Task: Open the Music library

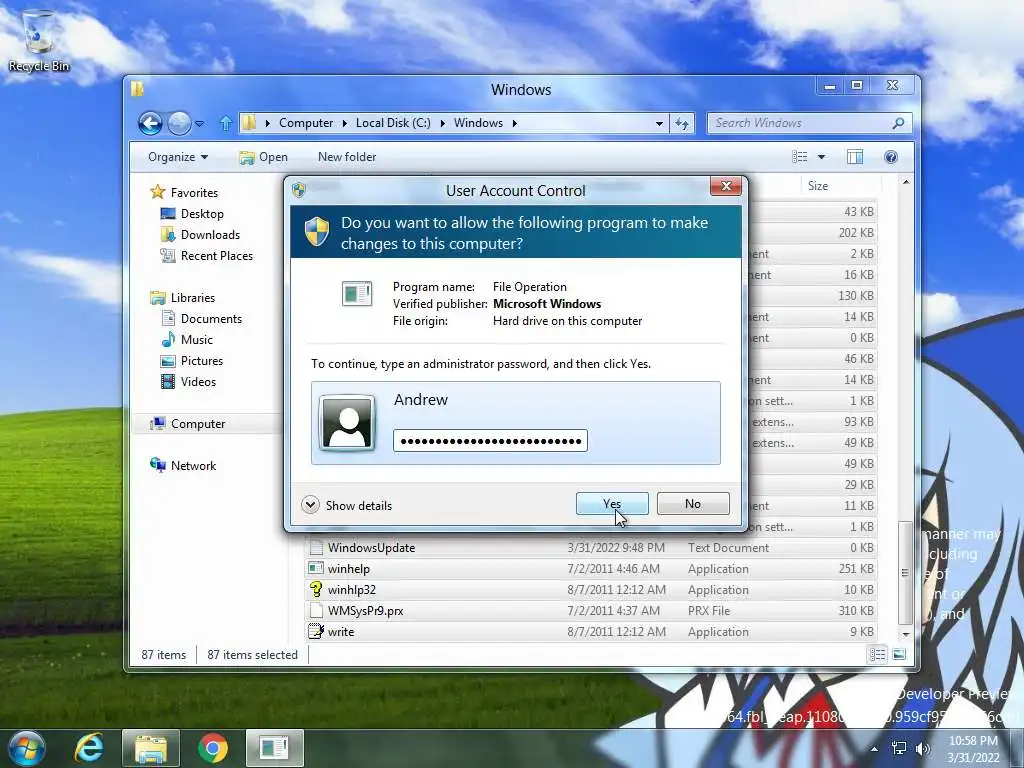Action: click(187, 340)
